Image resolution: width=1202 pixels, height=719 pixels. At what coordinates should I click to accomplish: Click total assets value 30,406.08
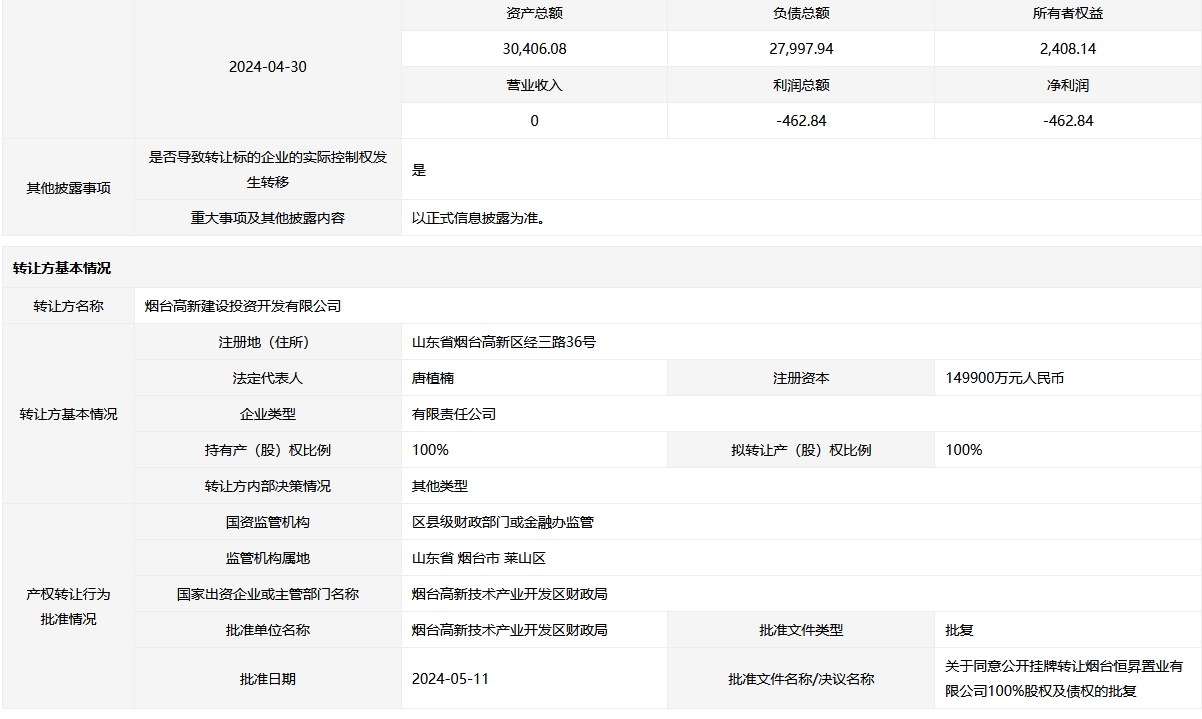[534, 48]
